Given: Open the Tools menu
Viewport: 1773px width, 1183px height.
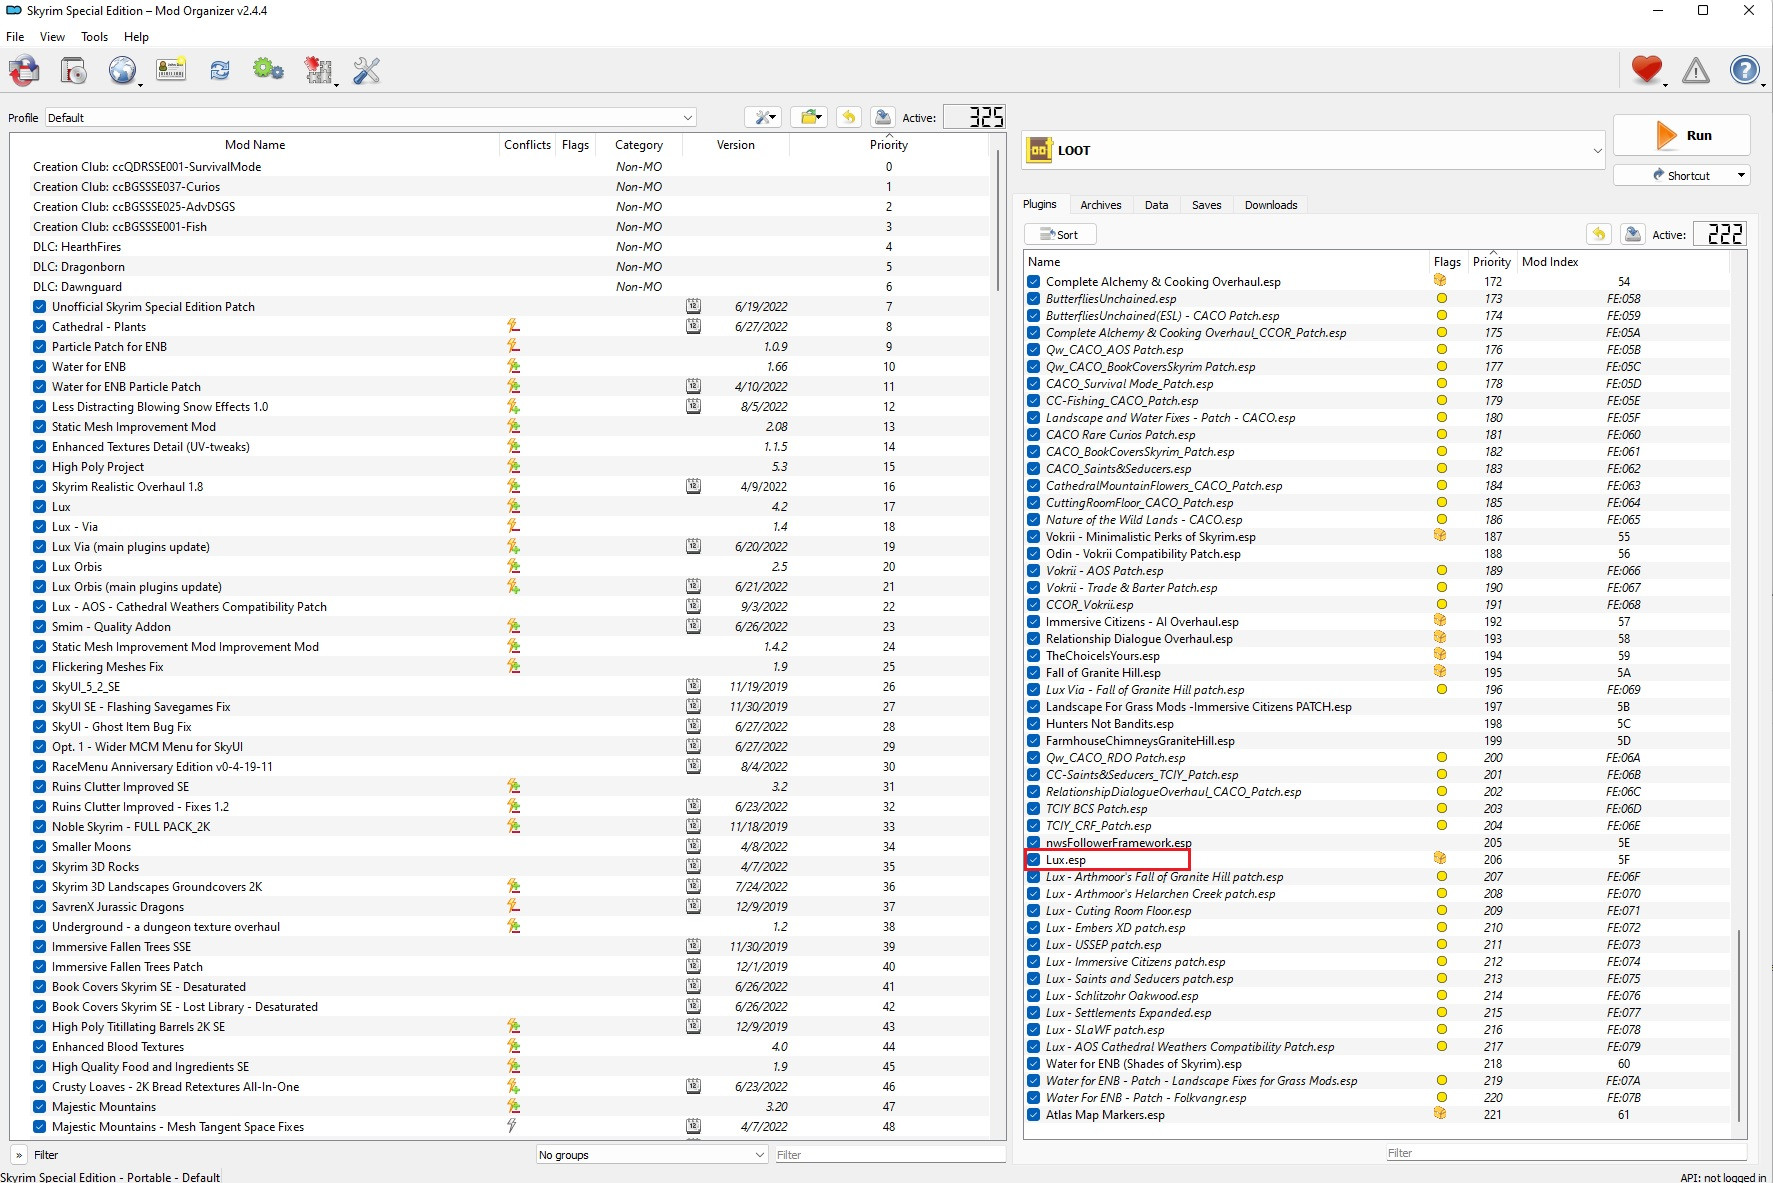Looking at the screenshot, I should tap(94, 37).
